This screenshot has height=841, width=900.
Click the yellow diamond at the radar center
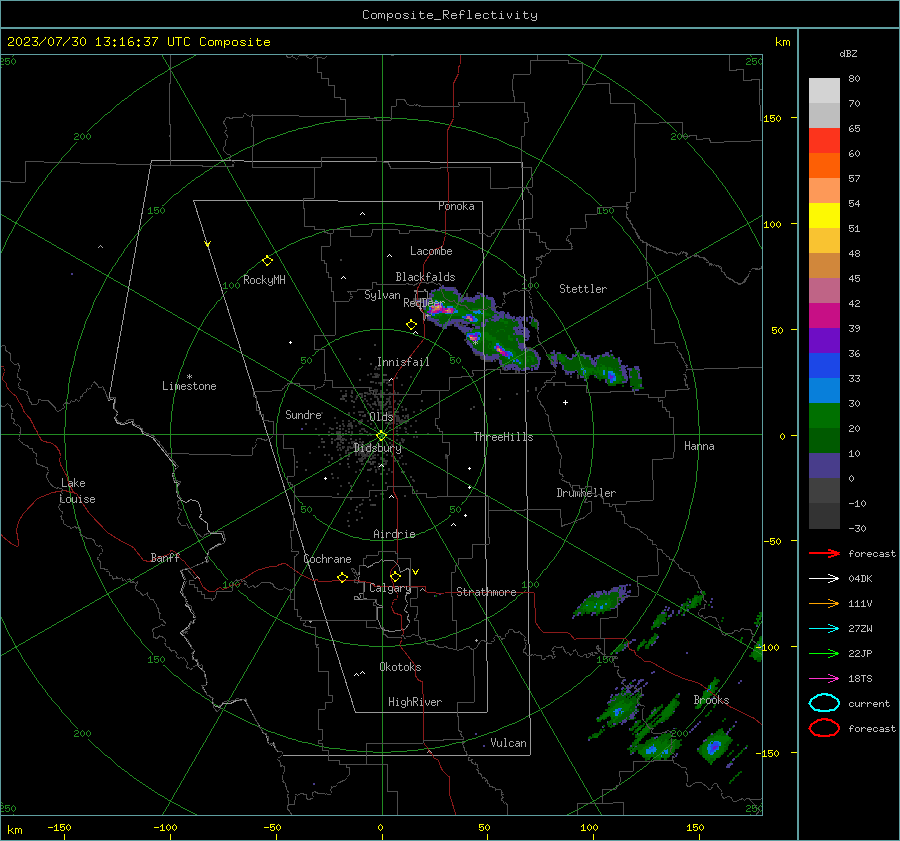click(381, 436)
